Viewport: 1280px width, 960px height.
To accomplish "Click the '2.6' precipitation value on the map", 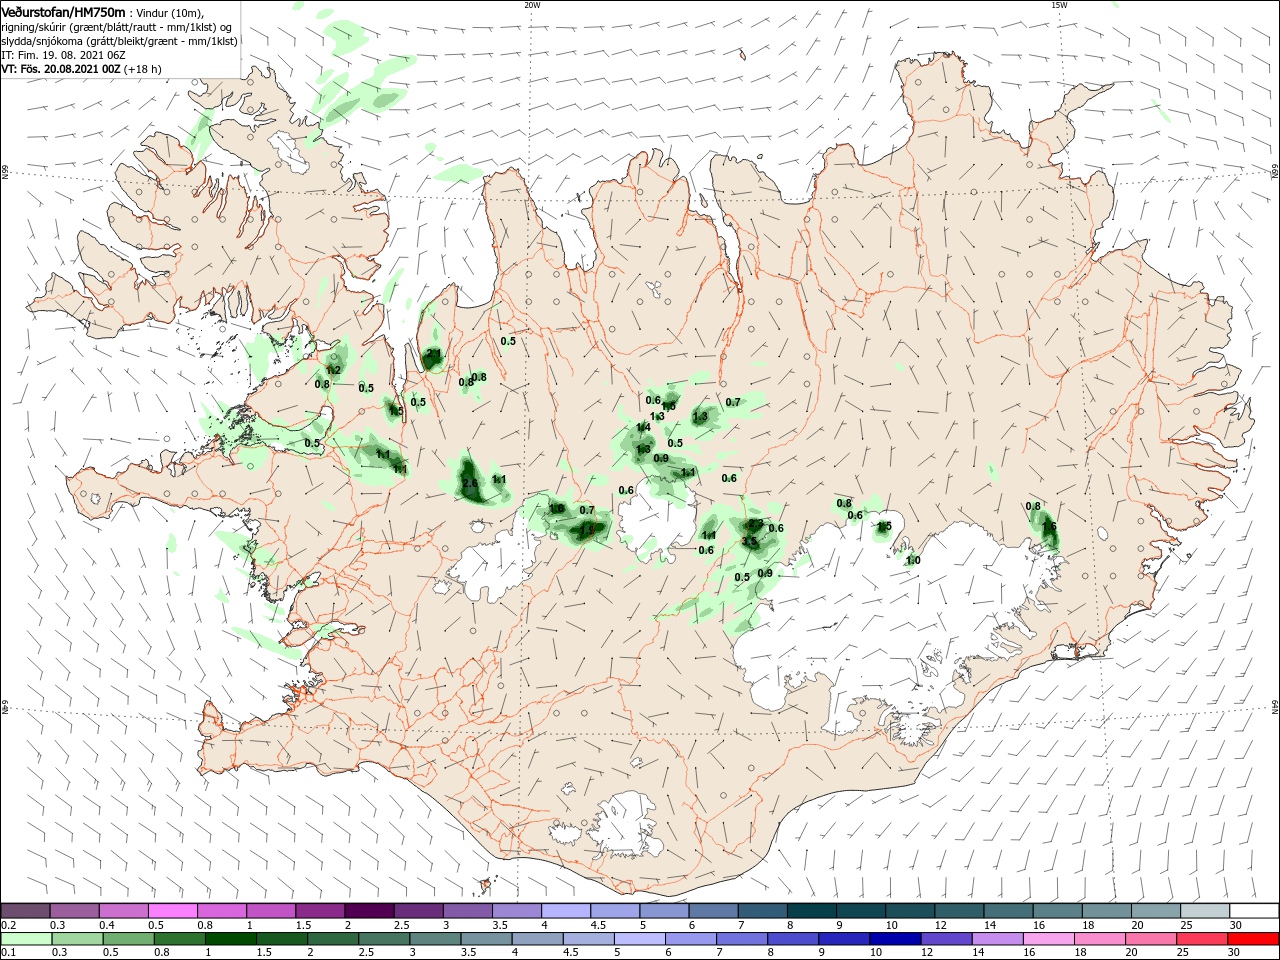I will tap(471, 483).
